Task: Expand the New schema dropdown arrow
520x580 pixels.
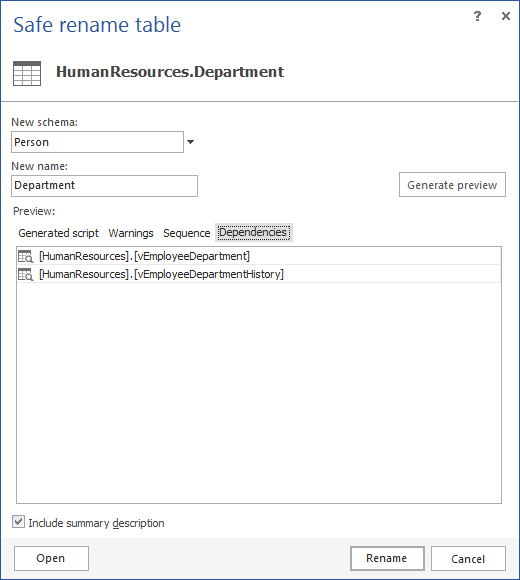Action: [x=190, y=142]
